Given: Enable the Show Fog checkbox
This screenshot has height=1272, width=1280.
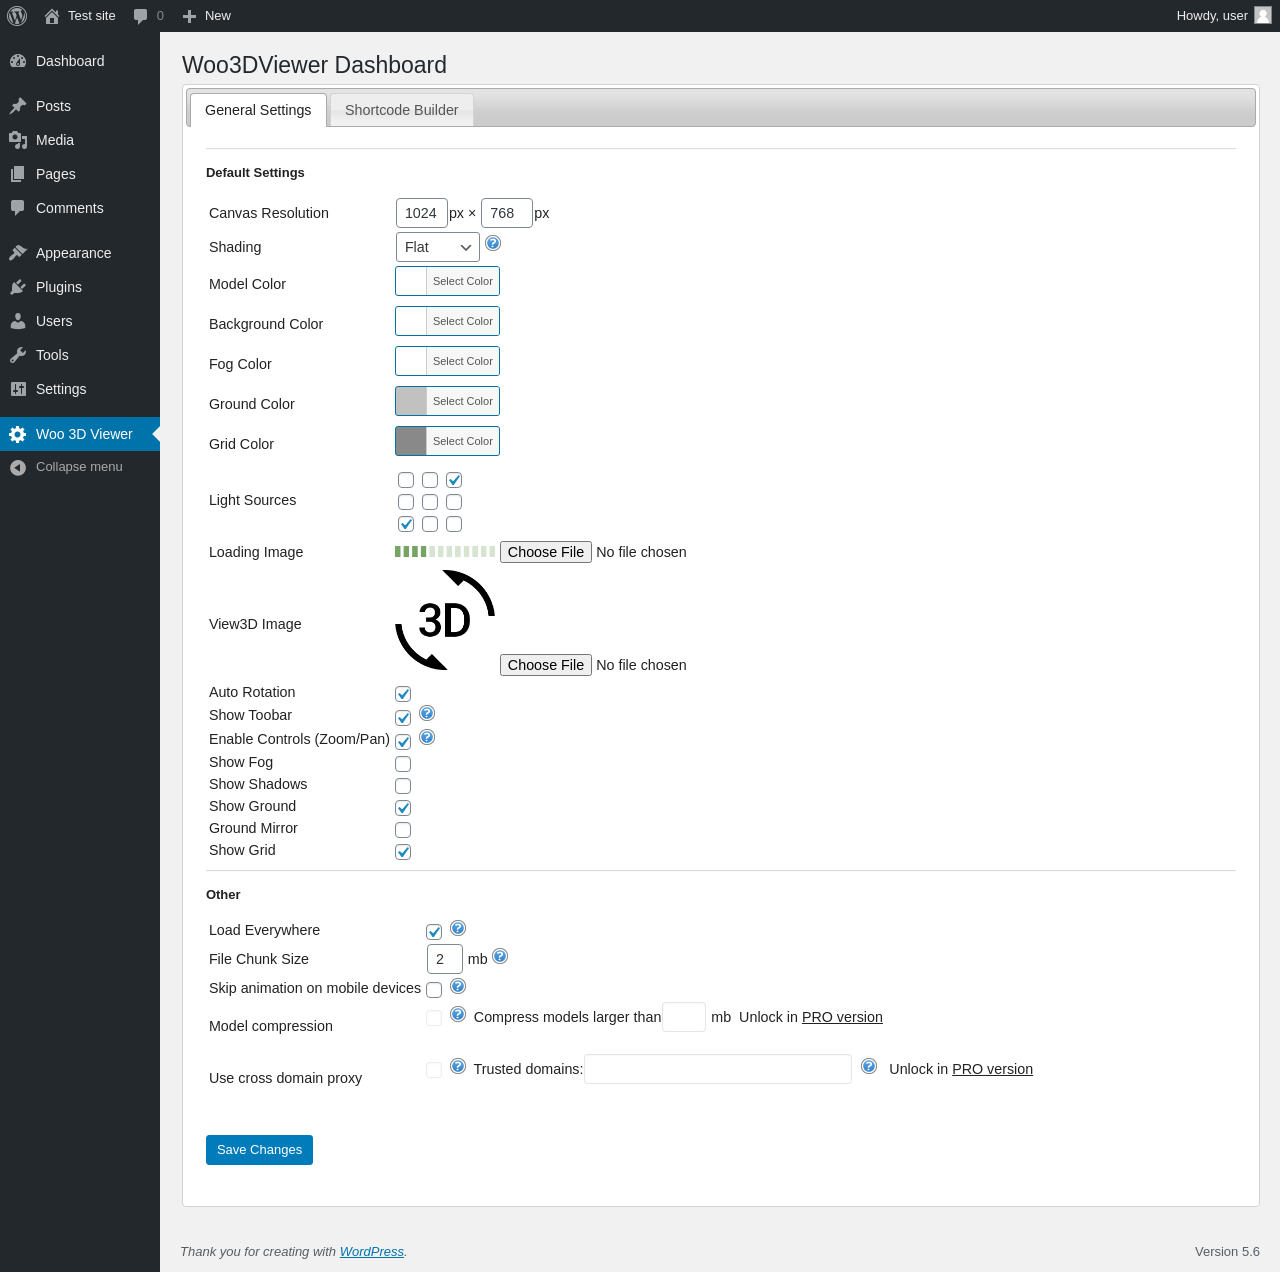Looking at the screenshot, I should coord(403,764).
